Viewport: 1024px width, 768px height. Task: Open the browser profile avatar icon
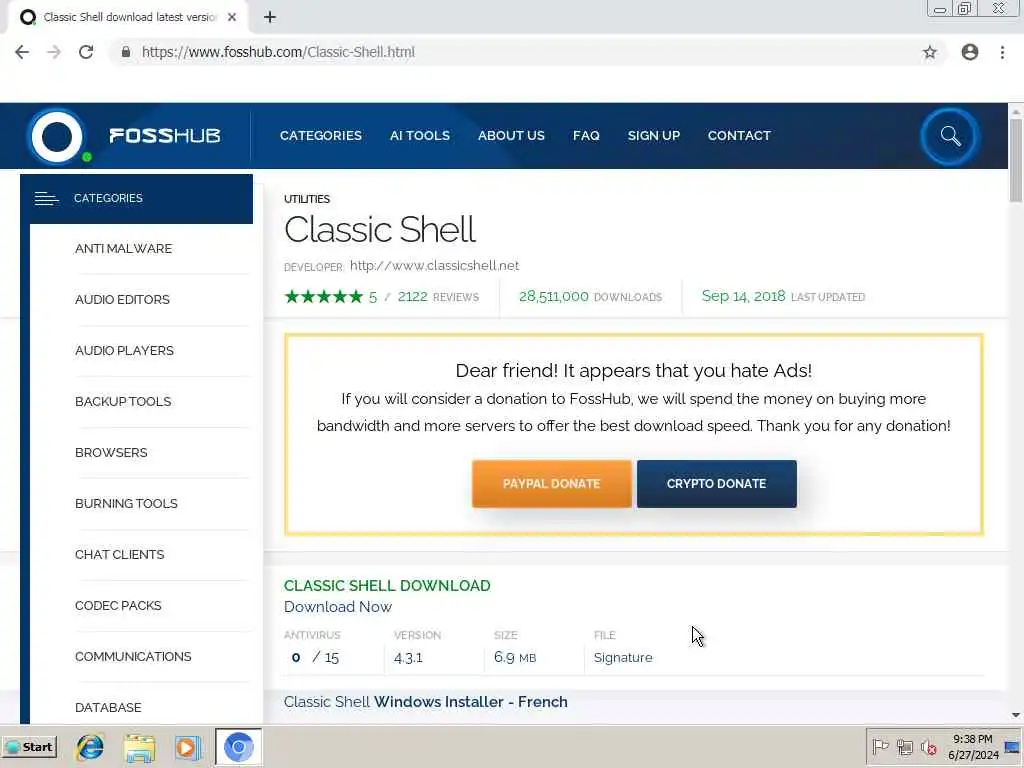[x=970, y=52]
